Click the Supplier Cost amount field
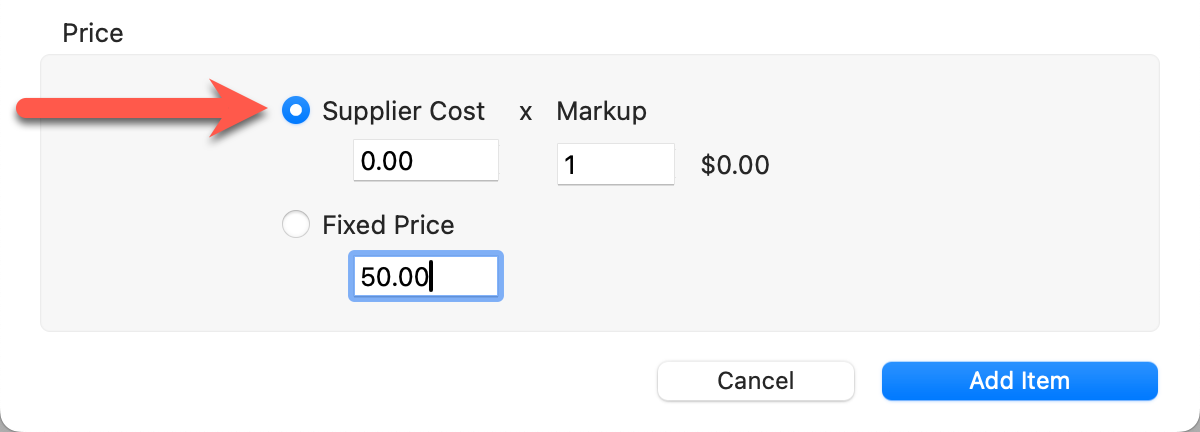The width and height of the screenshot is (1200, 432). pos(426,161)
